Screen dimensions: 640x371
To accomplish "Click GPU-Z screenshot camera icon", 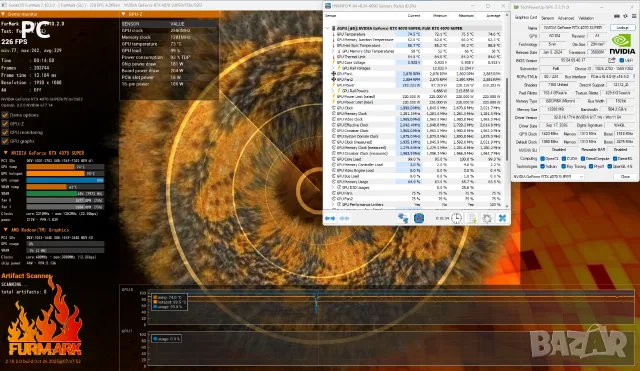I will point(617,16).
